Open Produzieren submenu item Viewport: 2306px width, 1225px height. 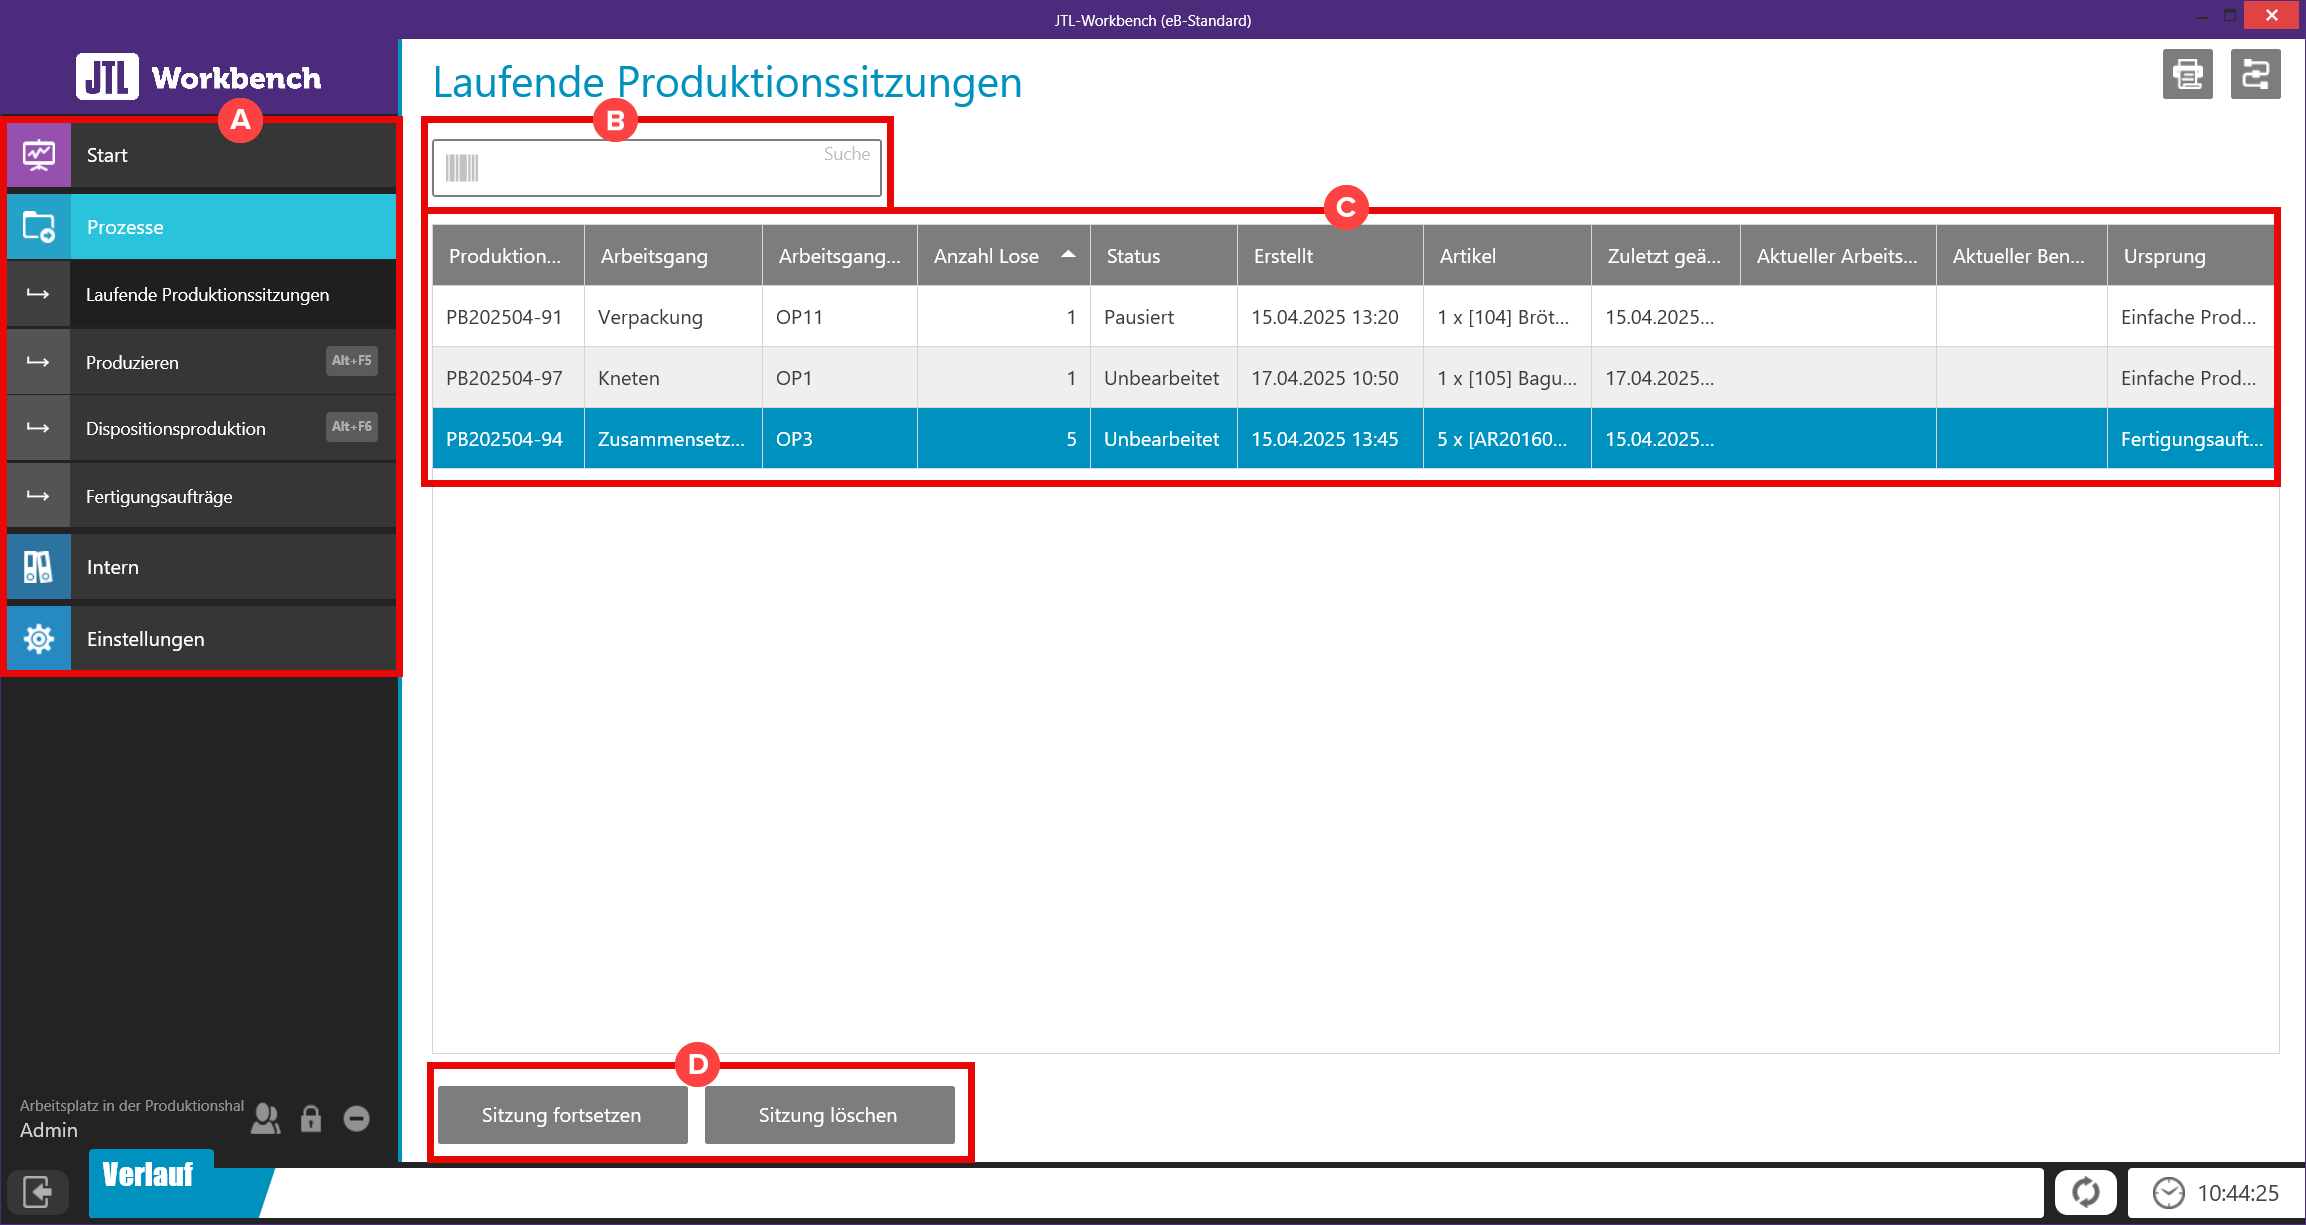(132, 362)
